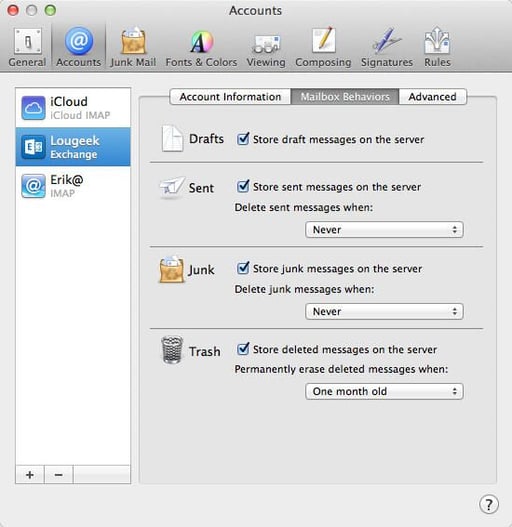Add a new account with plus button

pyautogui.click(x=30, y=475)
